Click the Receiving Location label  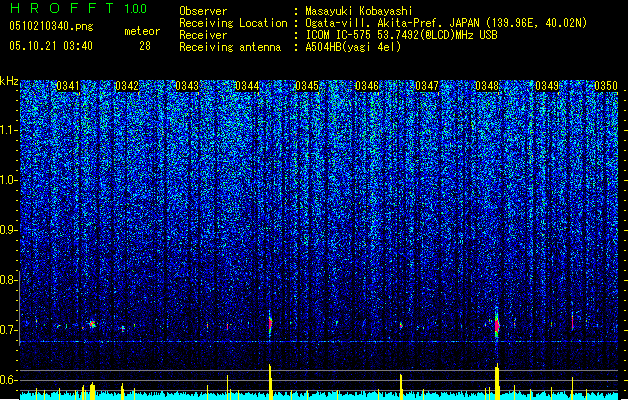coord(233,23)
